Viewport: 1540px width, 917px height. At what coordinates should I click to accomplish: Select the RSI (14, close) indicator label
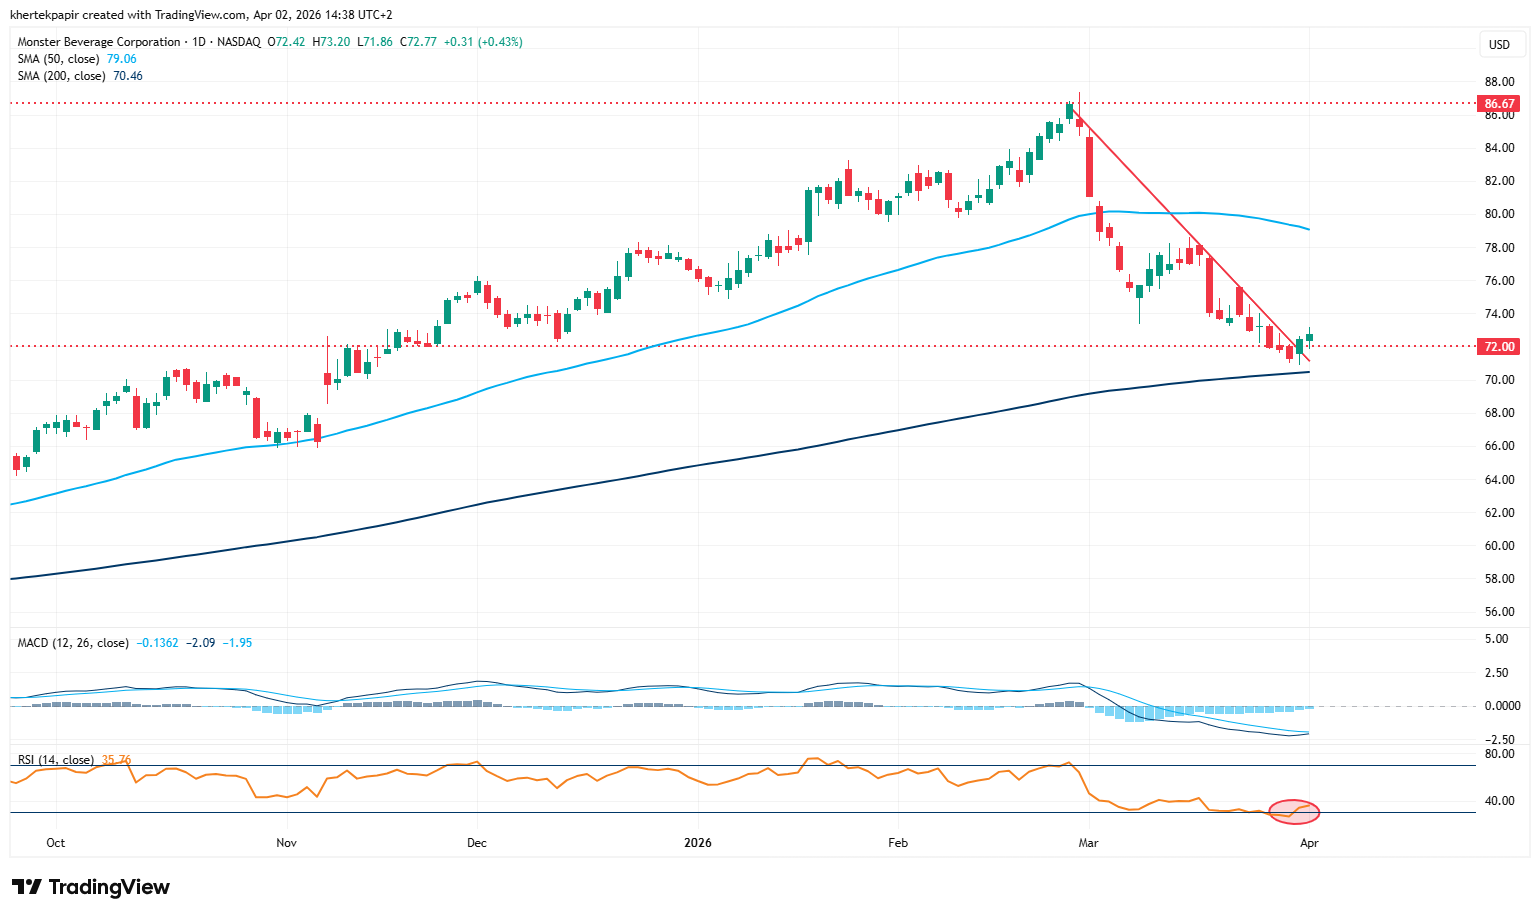[x=56, y=760]
